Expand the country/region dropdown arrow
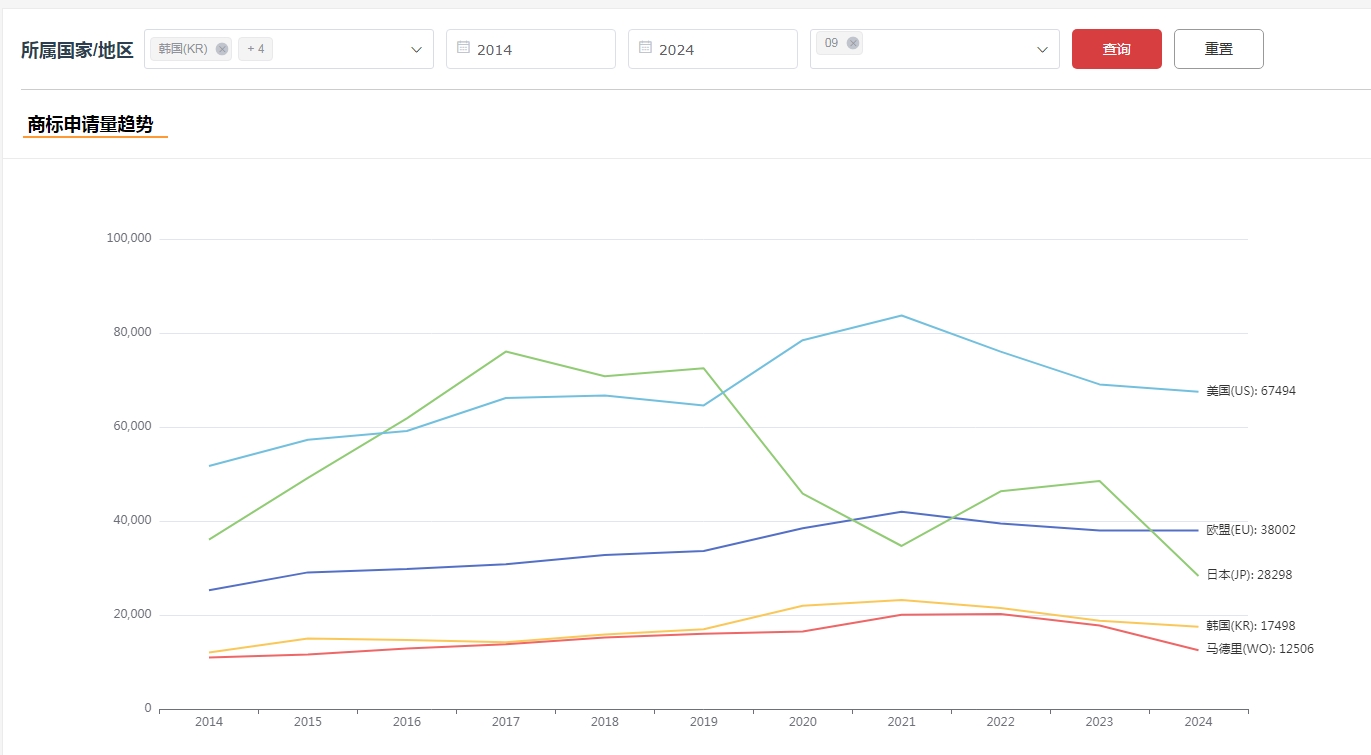This screenshot has height=755, width=1371. point(416,50)
